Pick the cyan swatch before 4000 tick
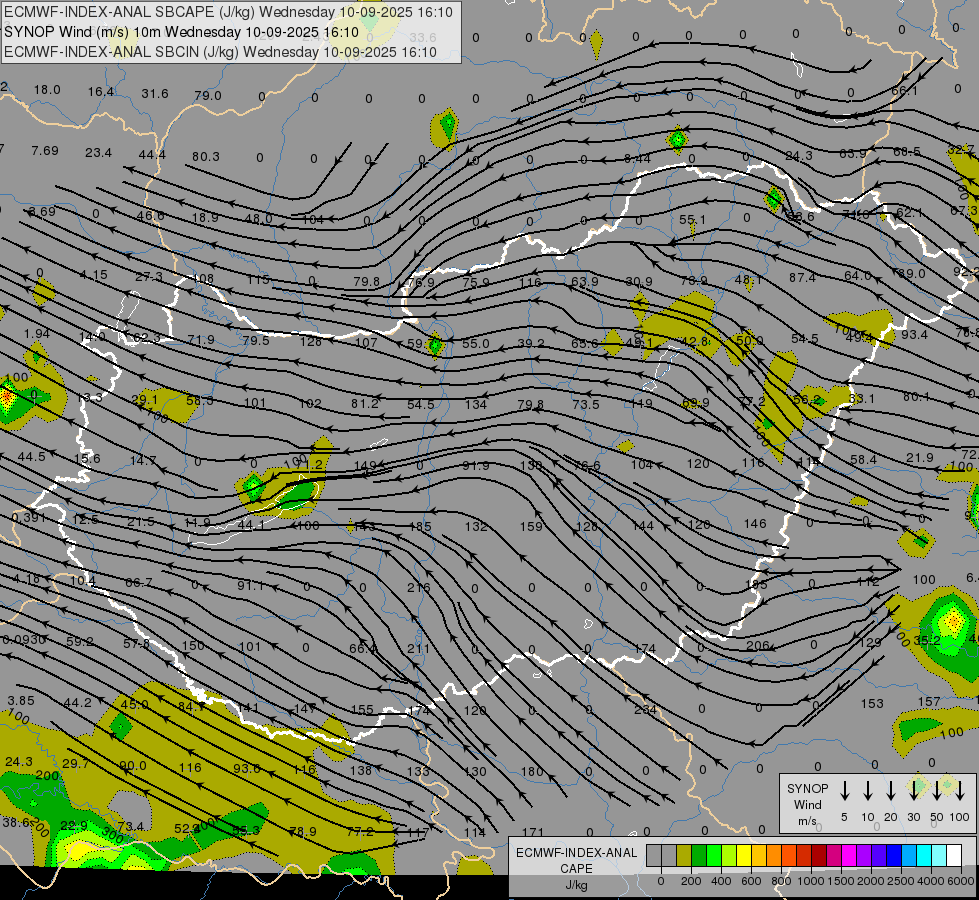 click(924, 855)
